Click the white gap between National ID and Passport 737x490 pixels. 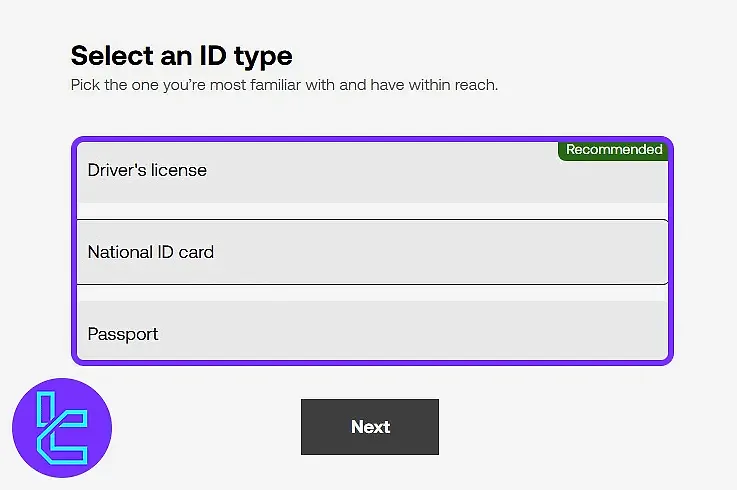[x=370, y=293]
